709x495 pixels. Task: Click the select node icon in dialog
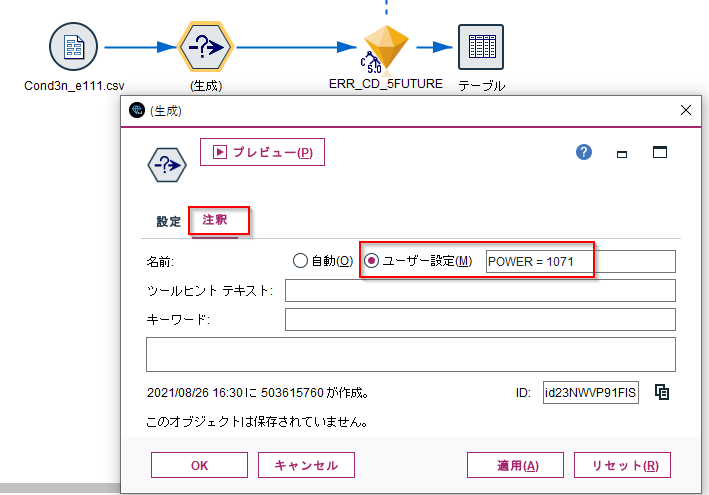(167, 165)
